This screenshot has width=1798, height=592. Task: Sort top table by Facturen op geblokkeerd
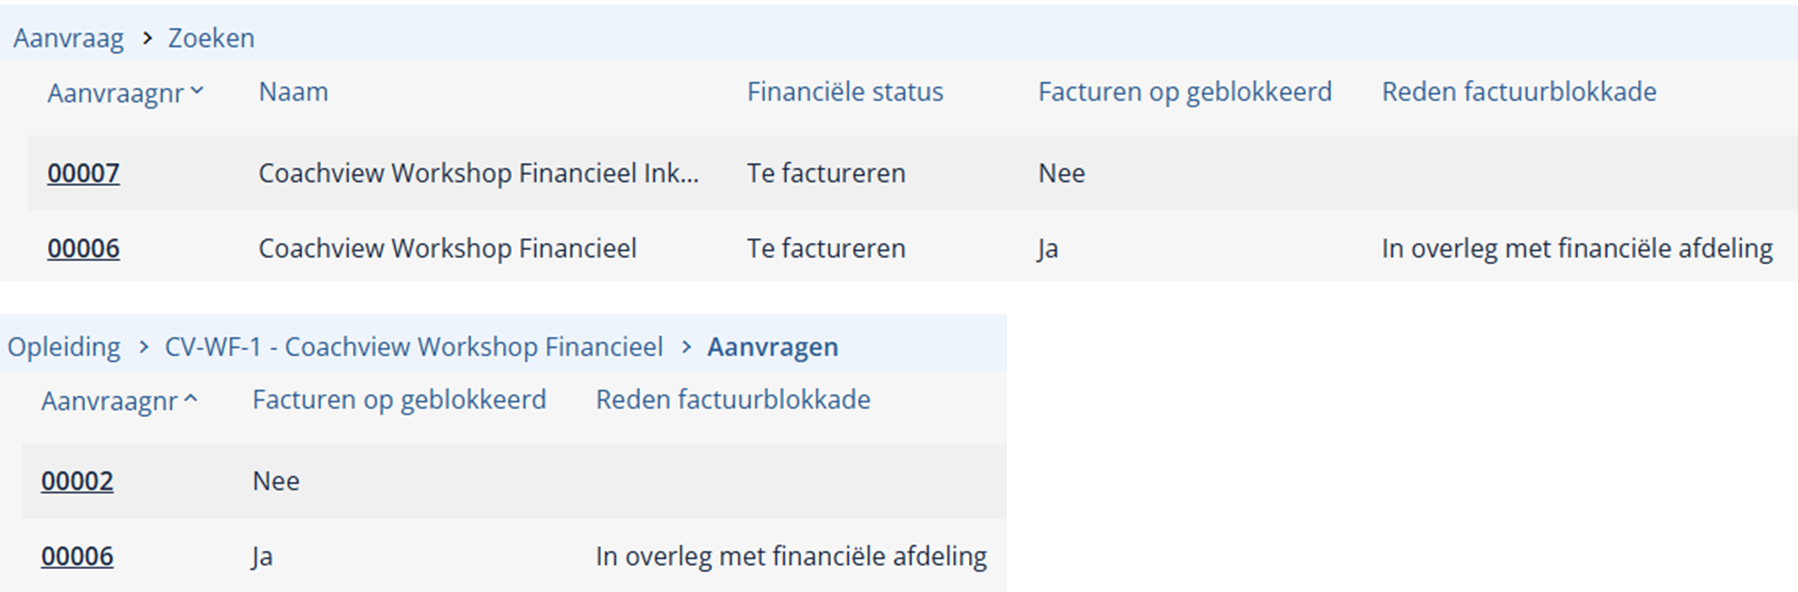pos(1185,92)
